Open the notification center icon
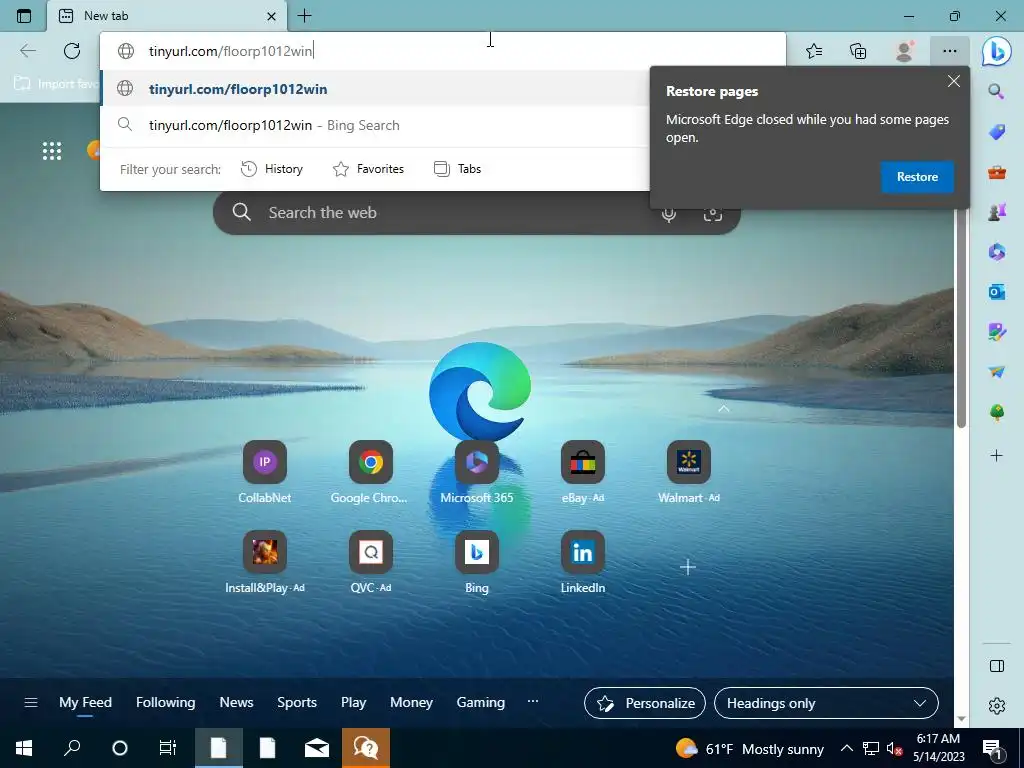1024x768 pixels. coord(992,749)
